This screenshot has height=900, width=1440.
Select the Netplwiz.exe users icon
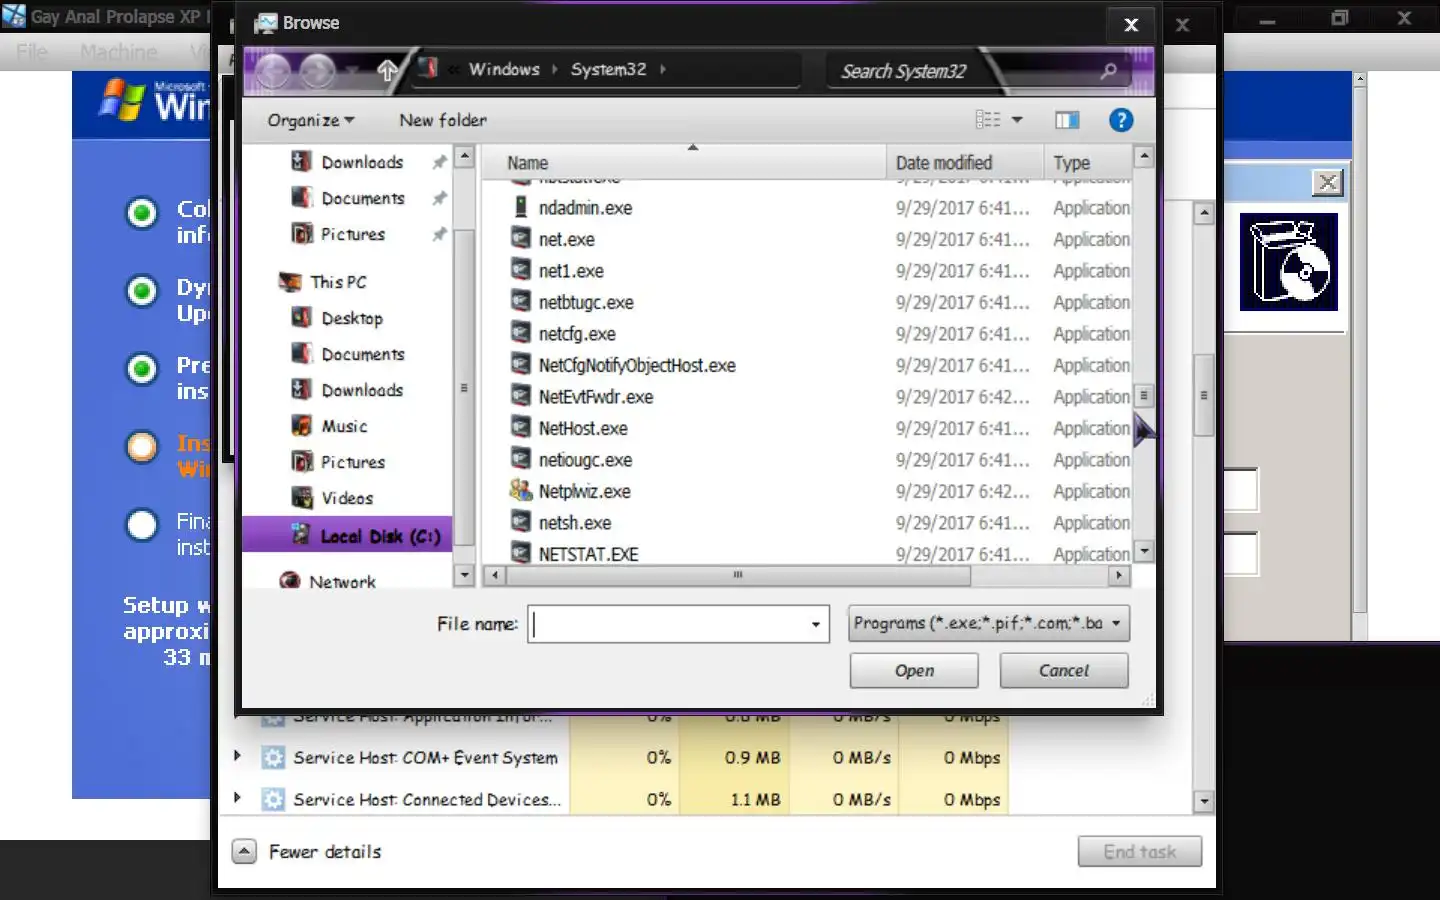[520, 491]
